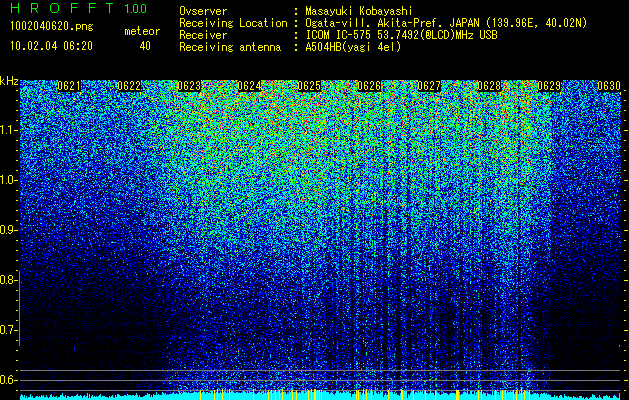
Task: Click the 0624 time marker
Action: [x=249, y=86]
